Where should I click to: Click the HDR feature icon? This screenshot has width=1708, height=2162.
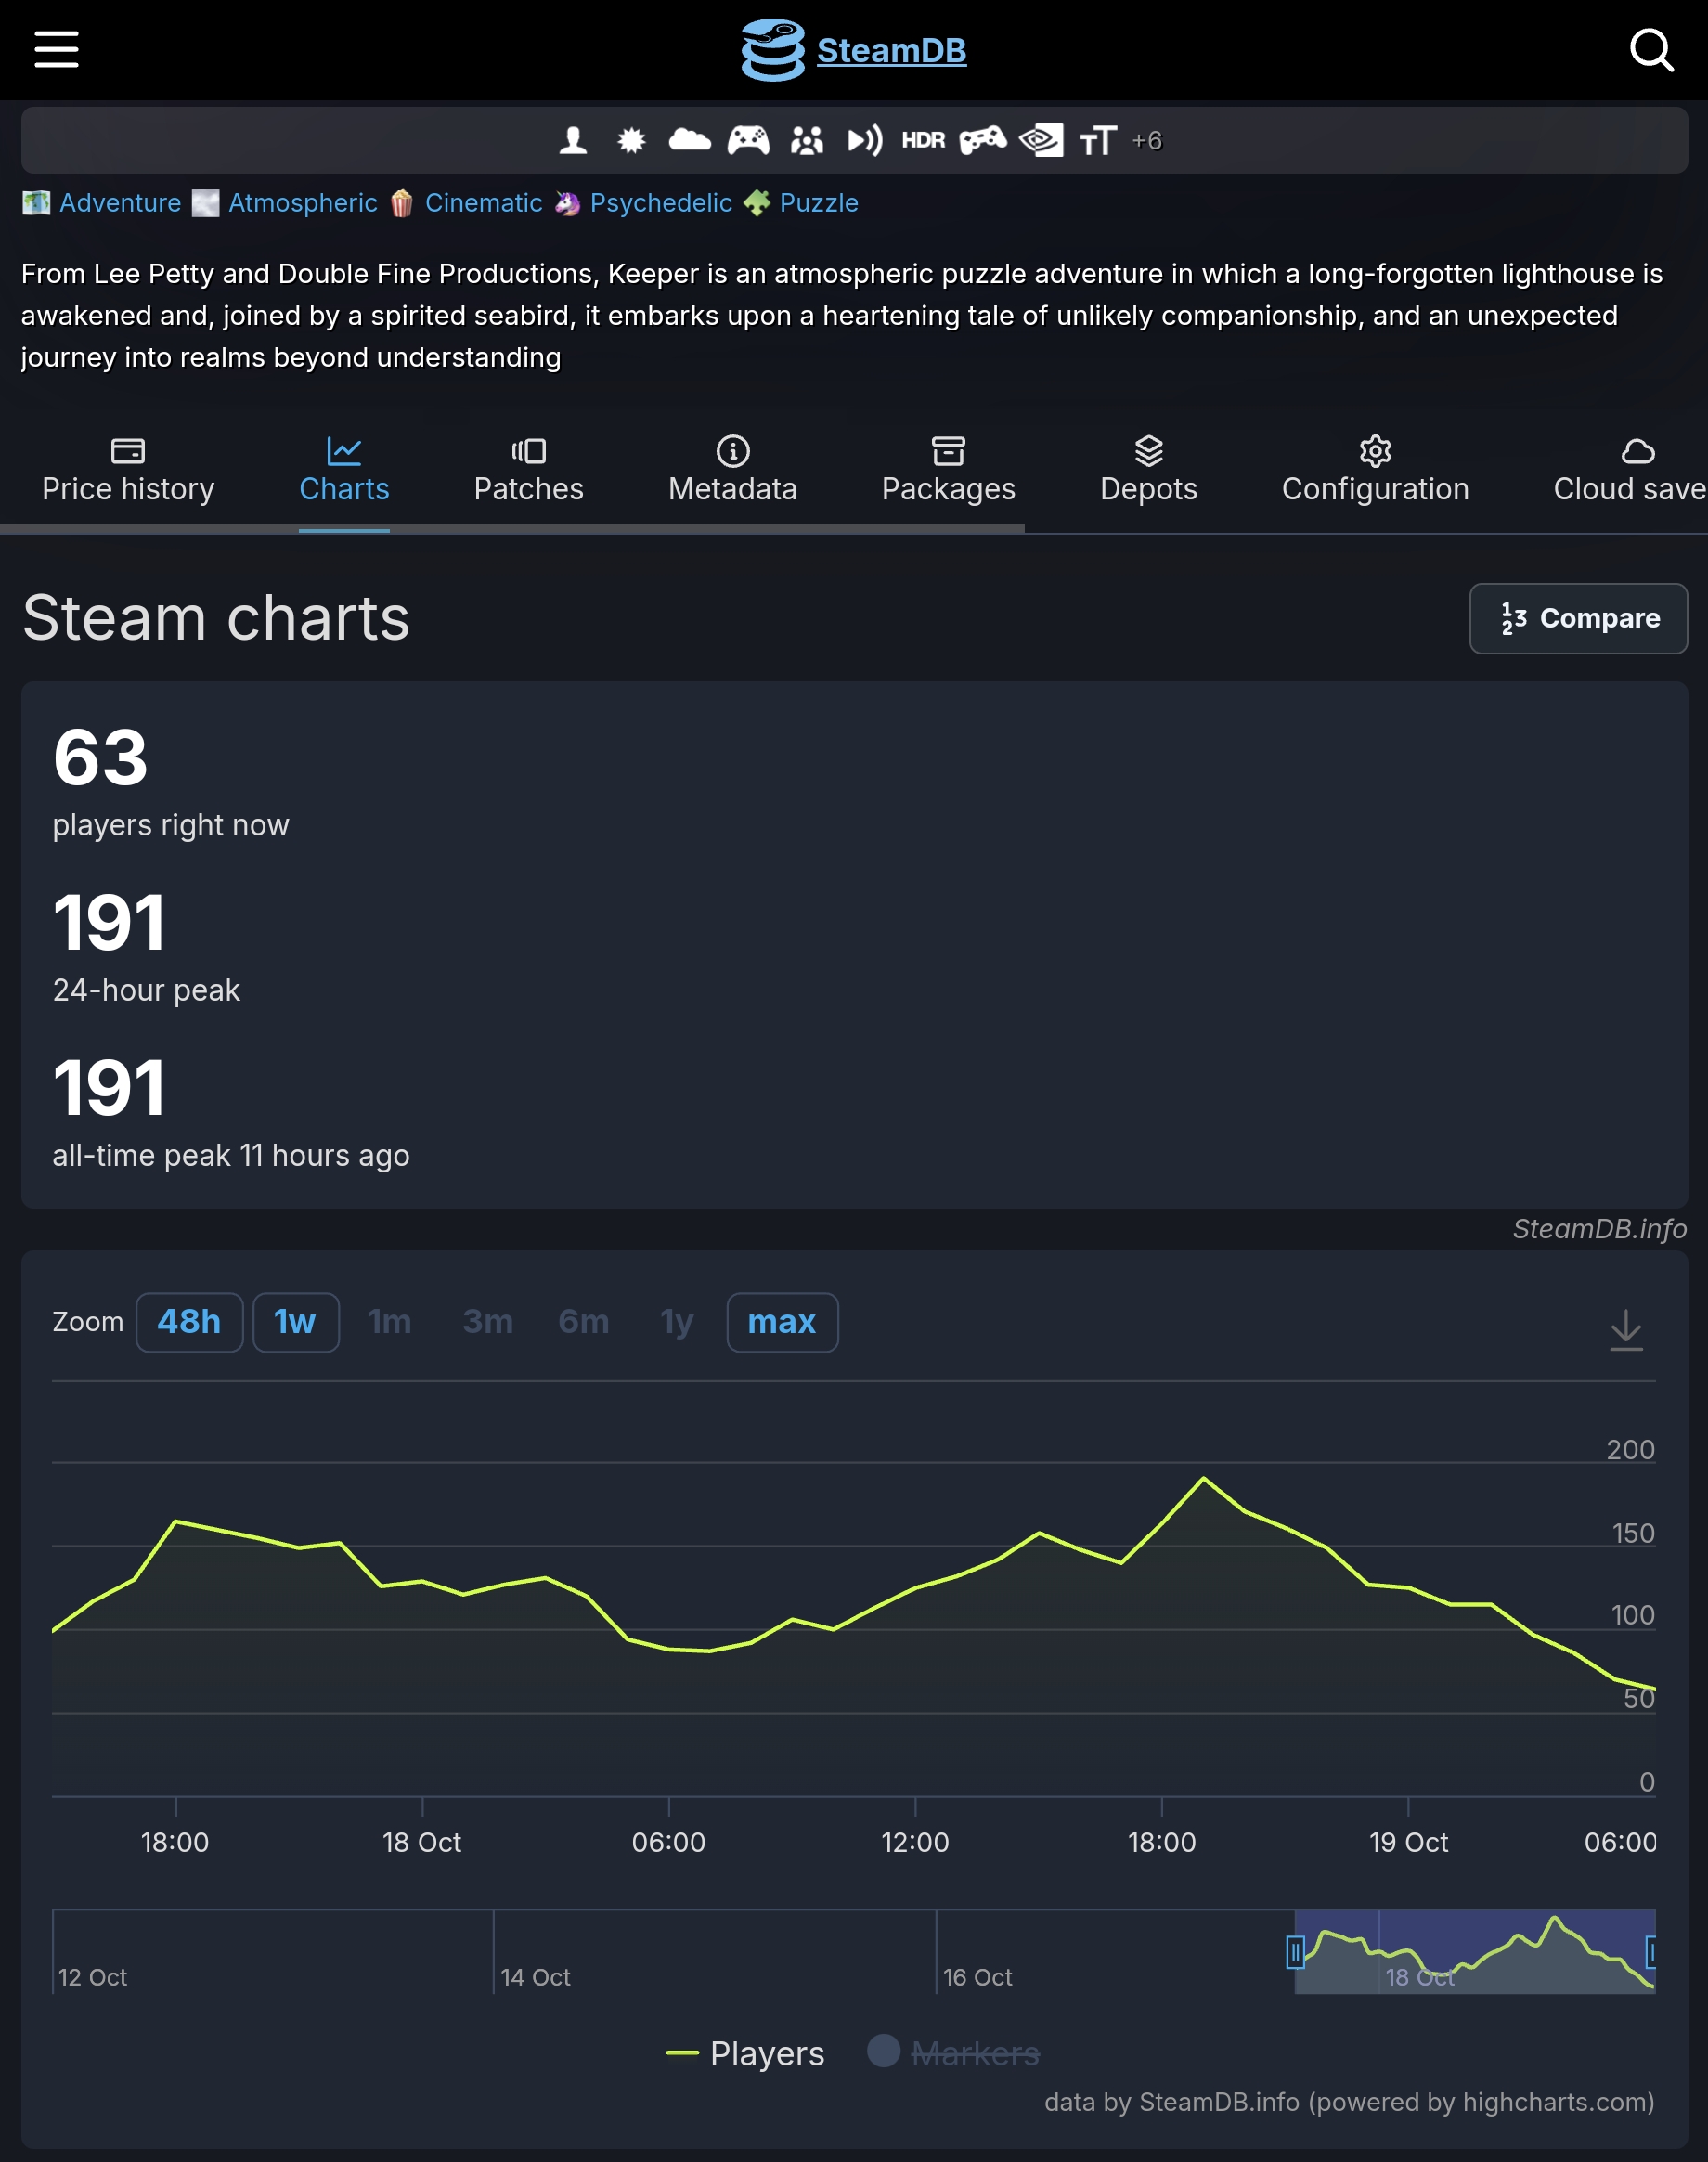coord(923,141)
